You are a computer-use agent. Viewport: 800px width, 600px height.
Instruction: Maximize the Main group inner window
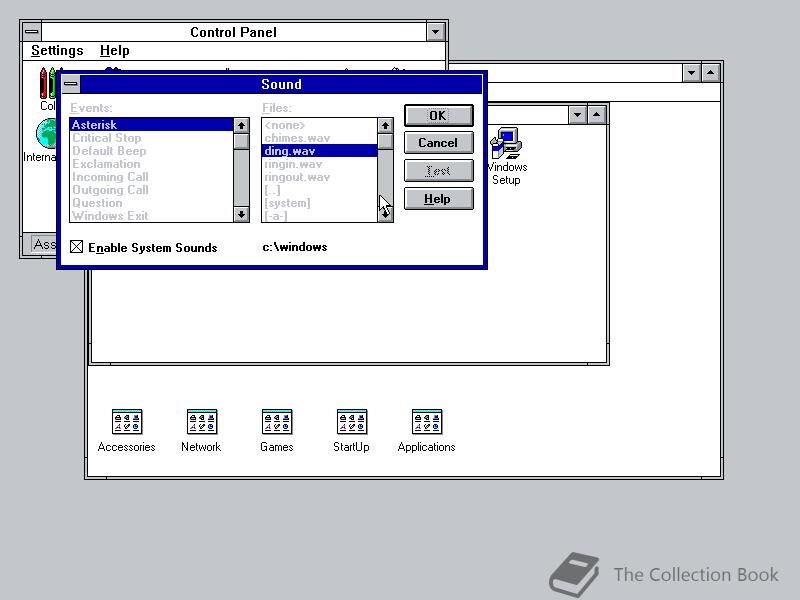coord(596,115)
